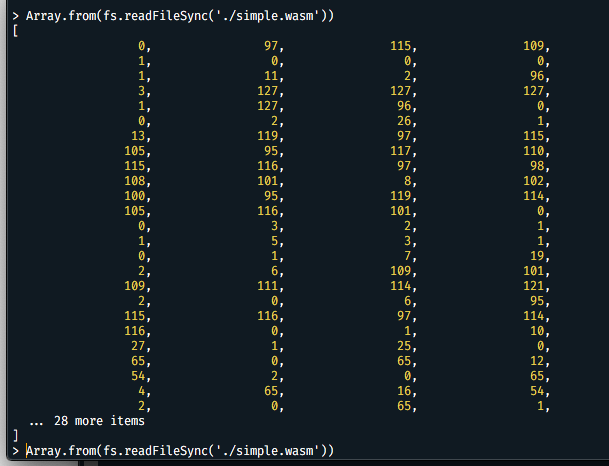Click the number 102 in the output
Viewport: 609px width, 466px height.
pyautogui.click(x=536, y=180)
